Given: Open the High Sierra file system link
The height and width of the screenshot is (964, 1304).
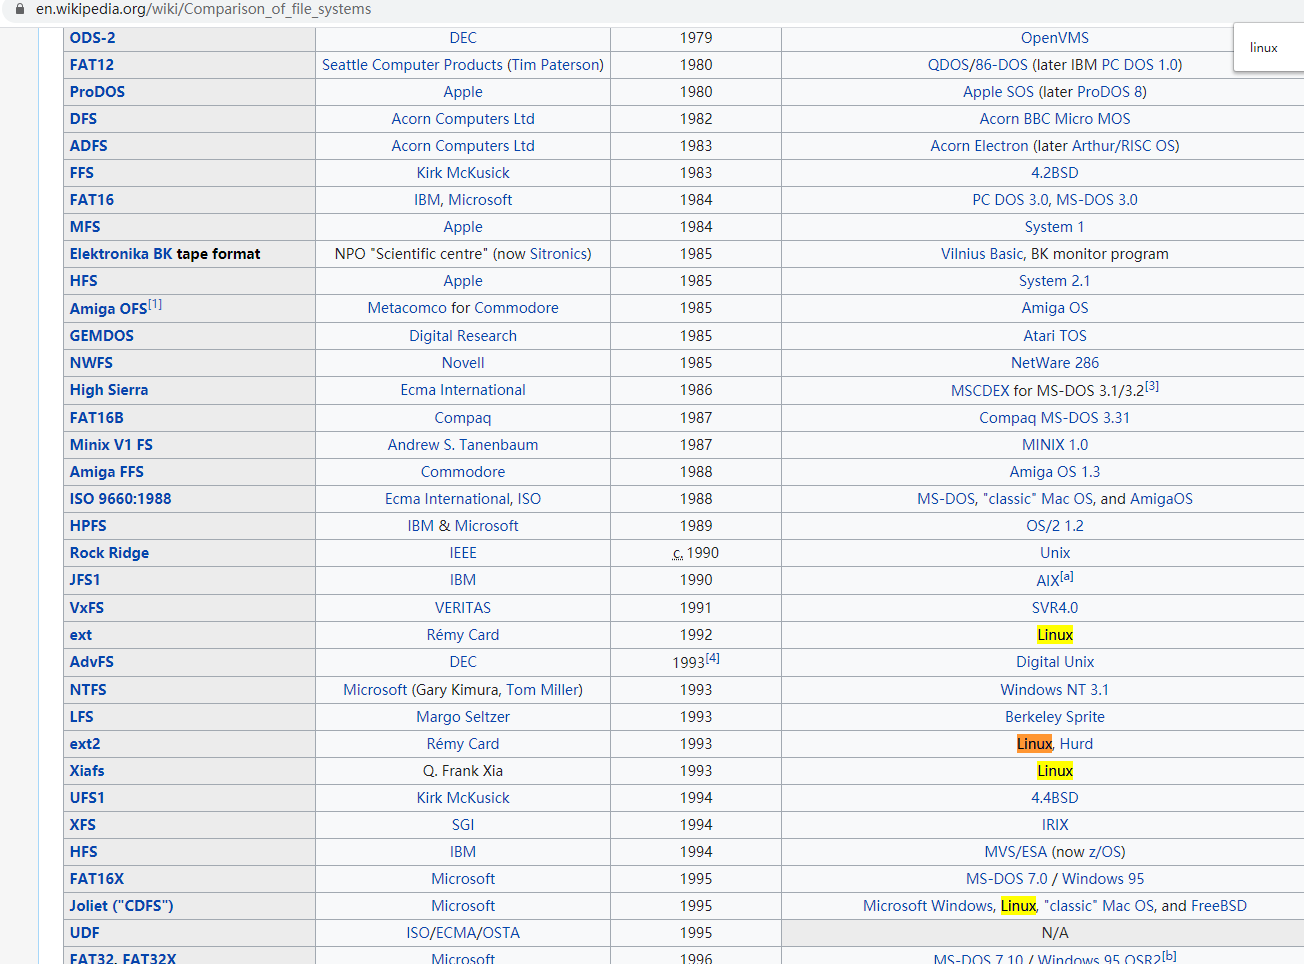Looking at the screenshot, I should tap(109, 390).
